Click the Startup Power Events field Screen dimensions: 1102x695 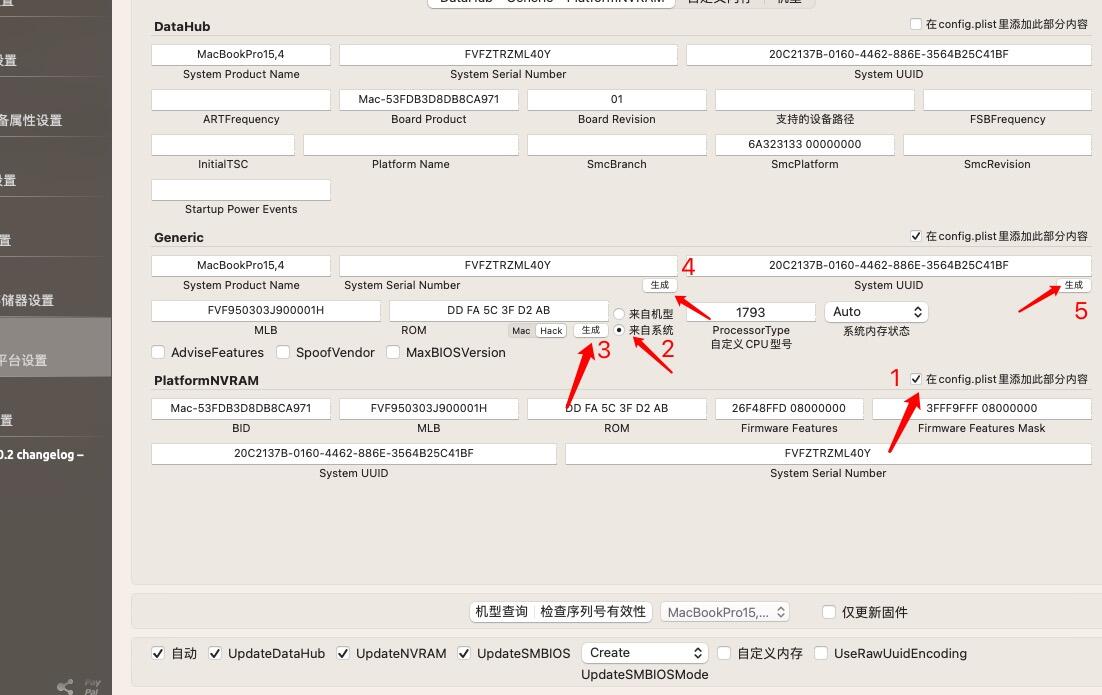point(241,190)
